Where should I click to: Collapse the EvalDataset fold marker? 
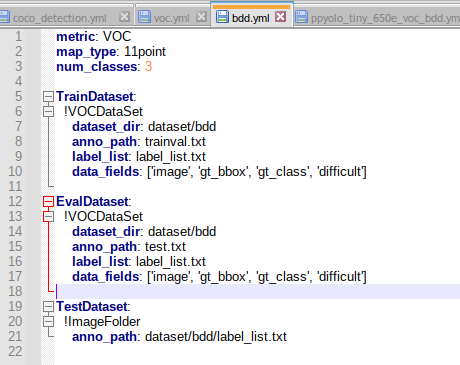click(48, 201)
